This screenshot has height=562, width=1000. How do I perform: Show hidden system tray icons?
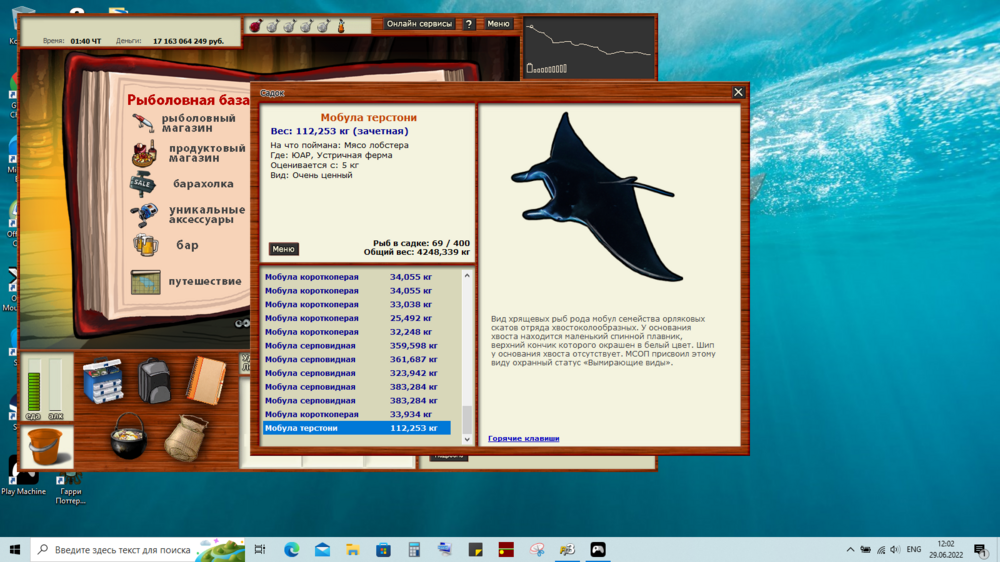[850, 549]
